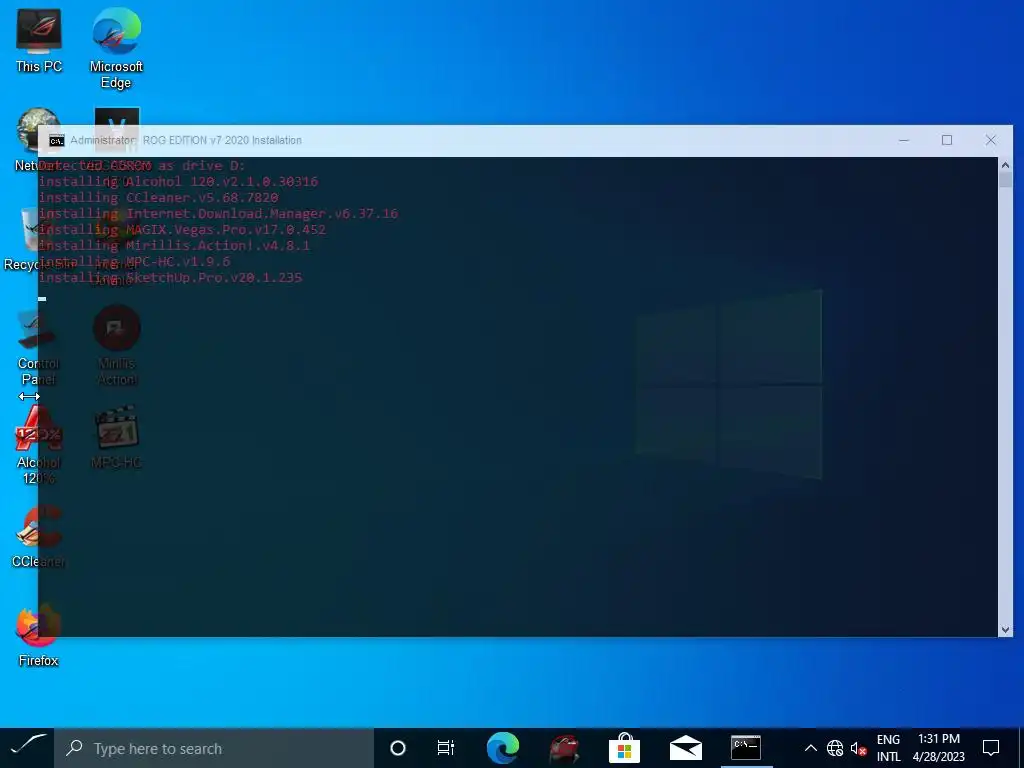This screenshot has height=768, width=1024.
Task: Click the line 'installing CCleaner.v5.68.7820'
Action: tap(159, 197)
